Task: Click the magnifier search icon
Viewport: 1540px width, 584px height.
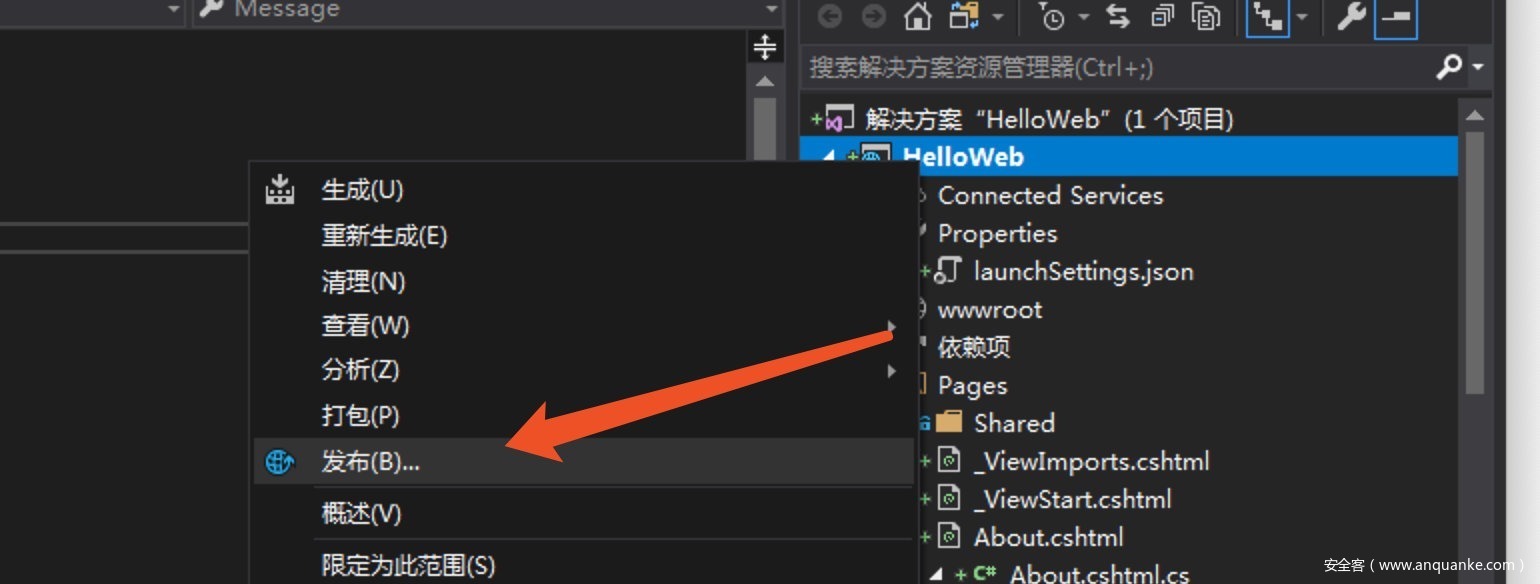Action: pyautogui.click(x=1448, y=67)
